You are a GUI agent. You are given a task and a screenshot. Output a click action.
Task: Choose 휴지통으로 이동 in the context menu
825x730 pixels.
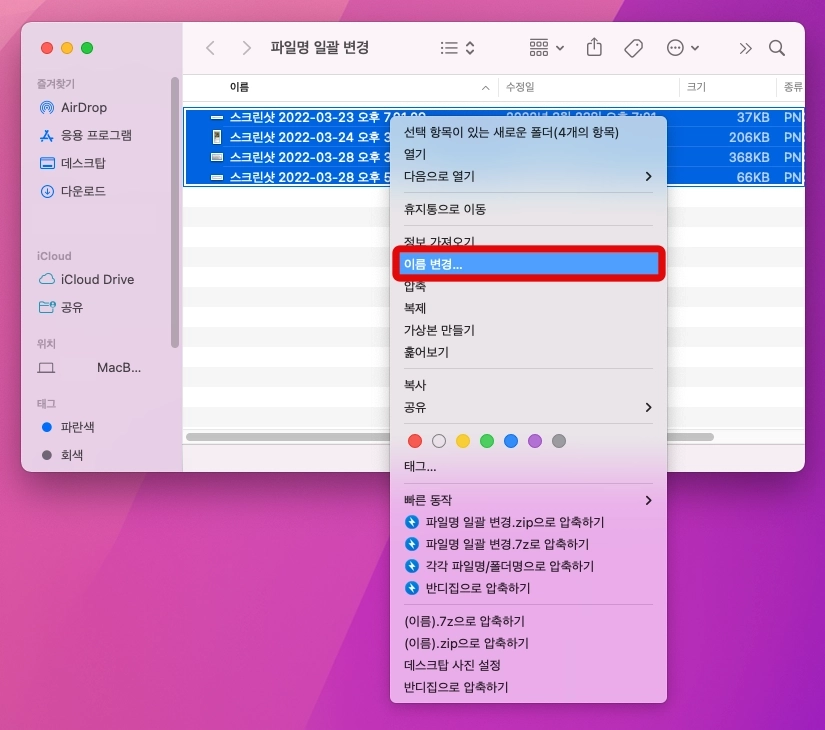(x=528, y=209)
